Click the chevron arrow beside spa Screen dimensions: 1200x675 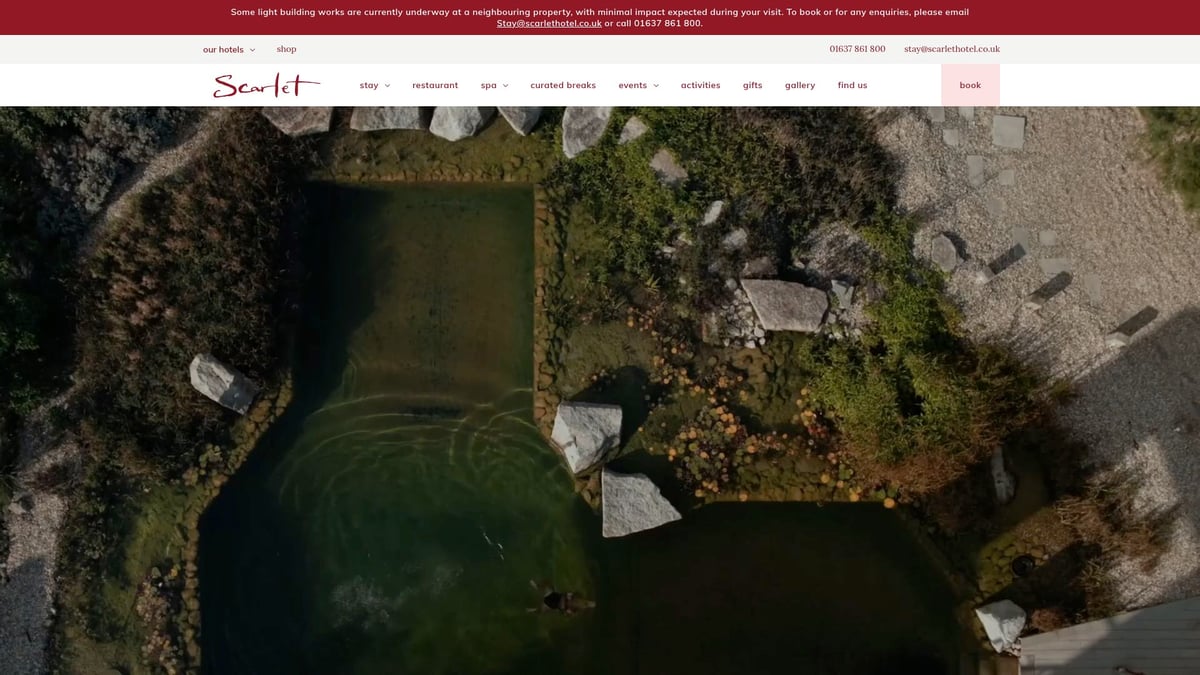tap(505, 86)
